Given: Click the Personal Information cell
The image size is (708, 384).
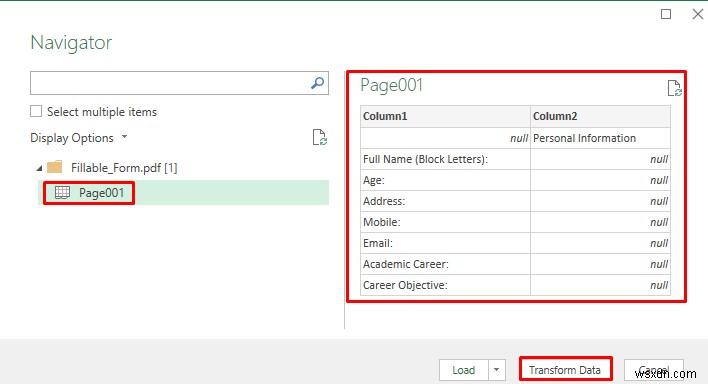Looking at the screenshot, I should 601,138.
